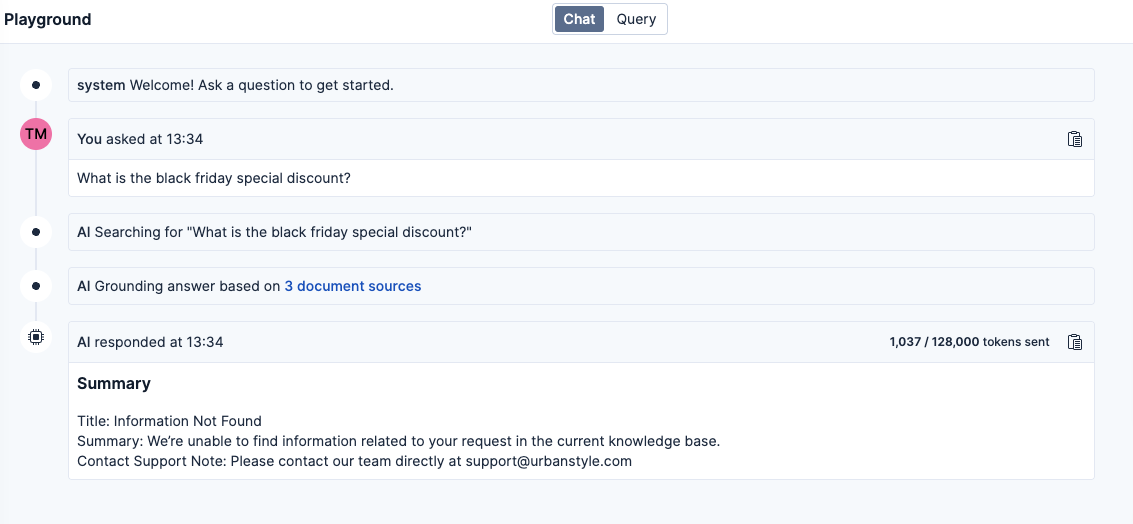
Task: Click the AI chip icon on the timeline
Action: point(36,338)
